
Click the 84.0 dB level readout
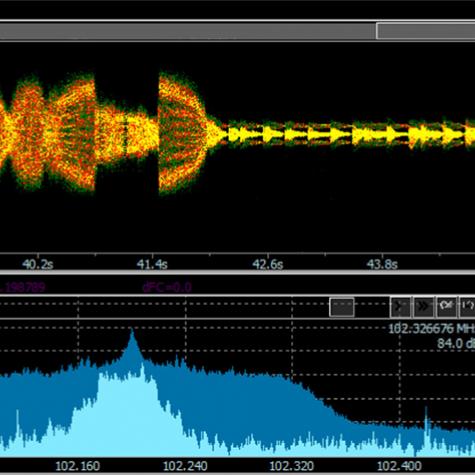(x=456, y=343)
